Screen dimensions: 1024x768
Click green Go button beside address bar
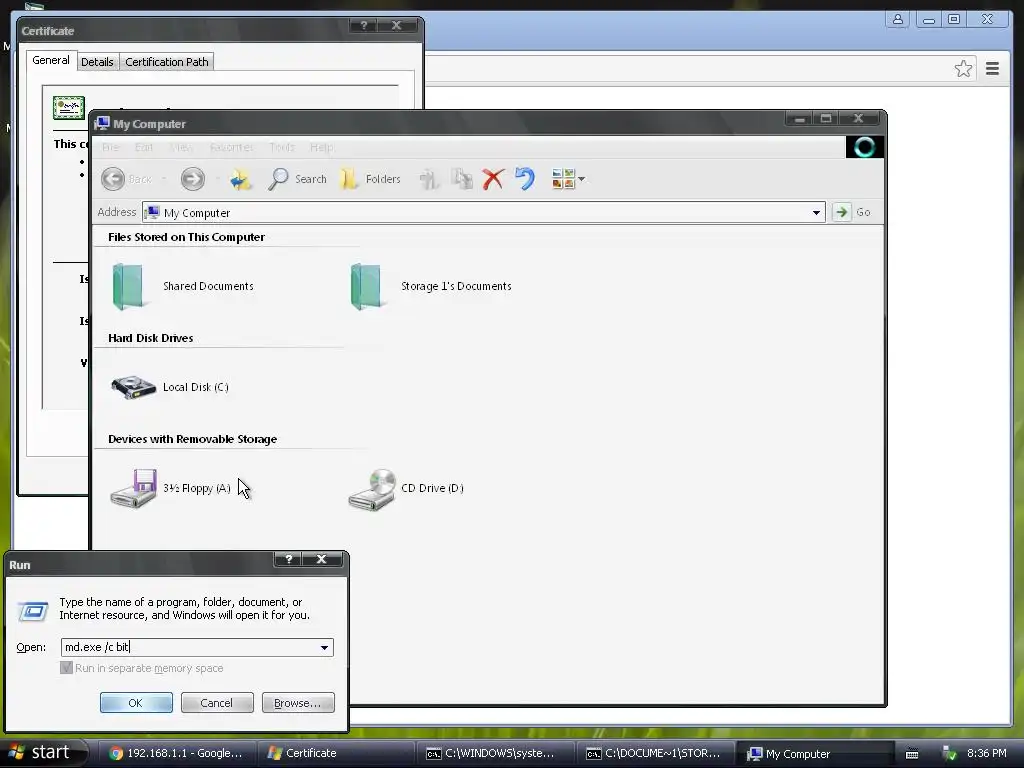(852, 212)
